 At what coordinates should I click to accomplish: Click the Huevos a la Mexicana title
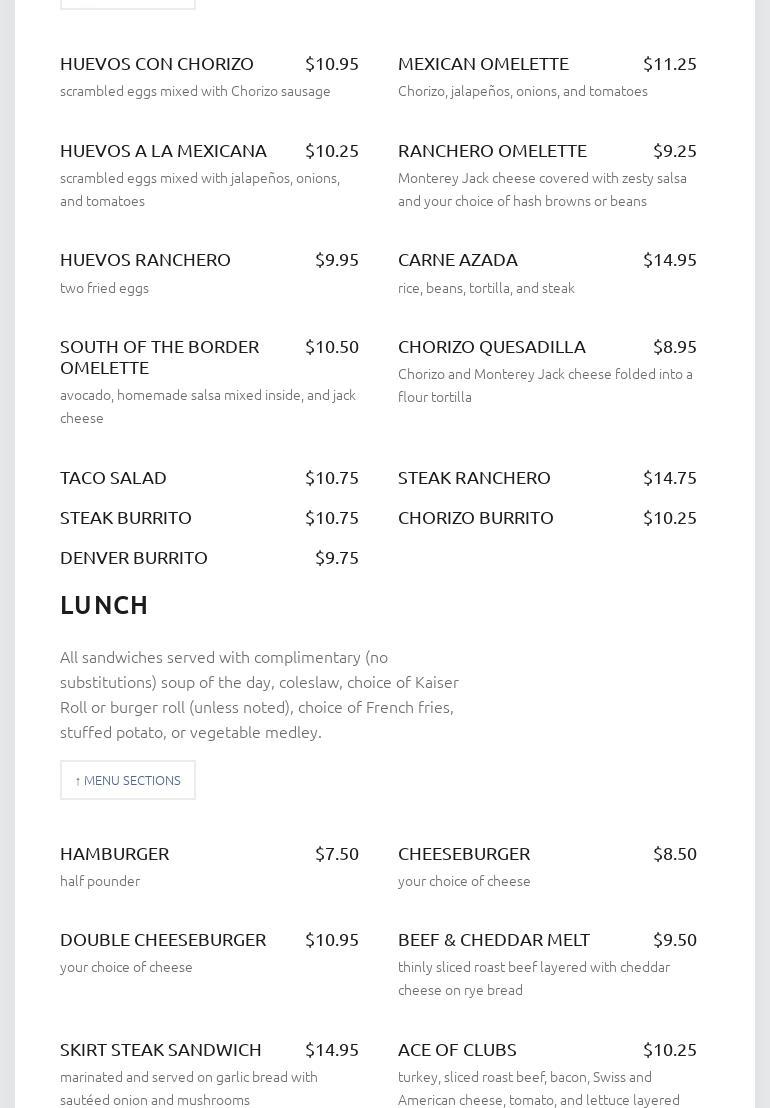click(163, 151)
